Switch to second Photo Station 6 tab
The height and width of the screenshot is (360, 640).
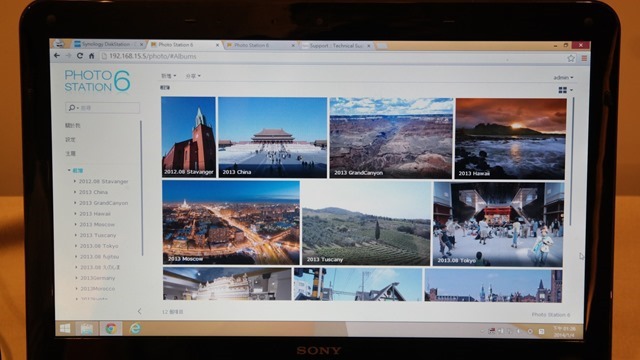coord(260,45)
